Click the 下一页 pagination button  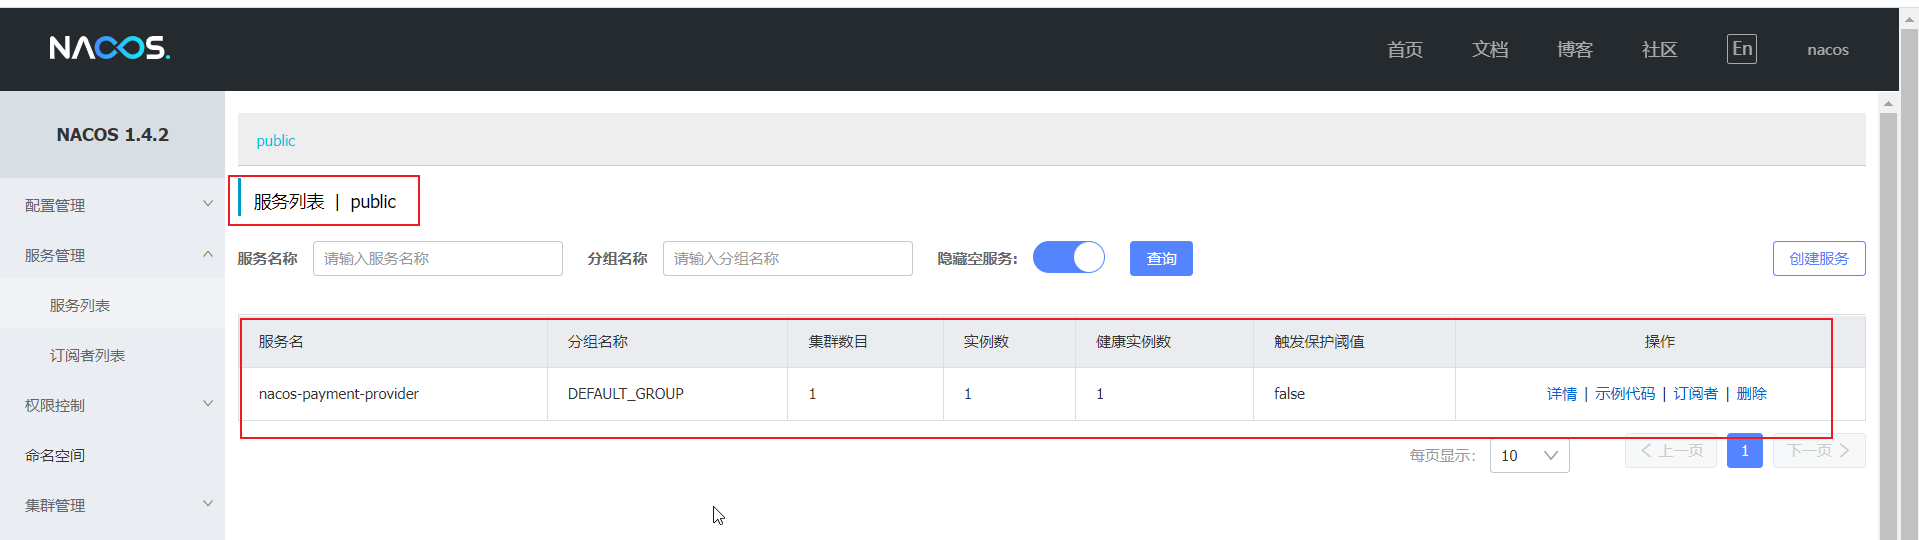pyautogui.click(x=1819, y=451)
